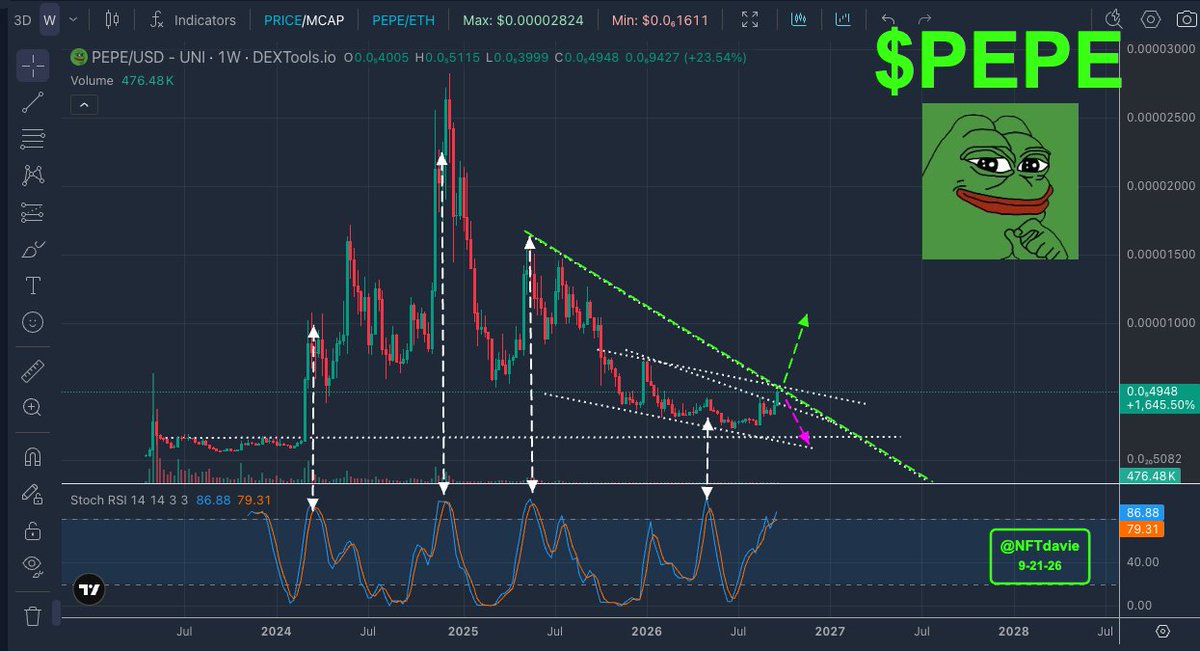Viewport: 1200px width, 651px height.
Task: Toggle lock all drawing tools
Action: pos(33,530)
